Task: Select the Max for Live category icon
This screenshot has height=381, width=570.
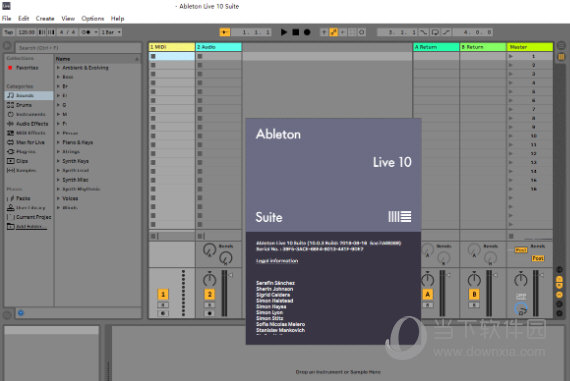Action: [11, 142]
